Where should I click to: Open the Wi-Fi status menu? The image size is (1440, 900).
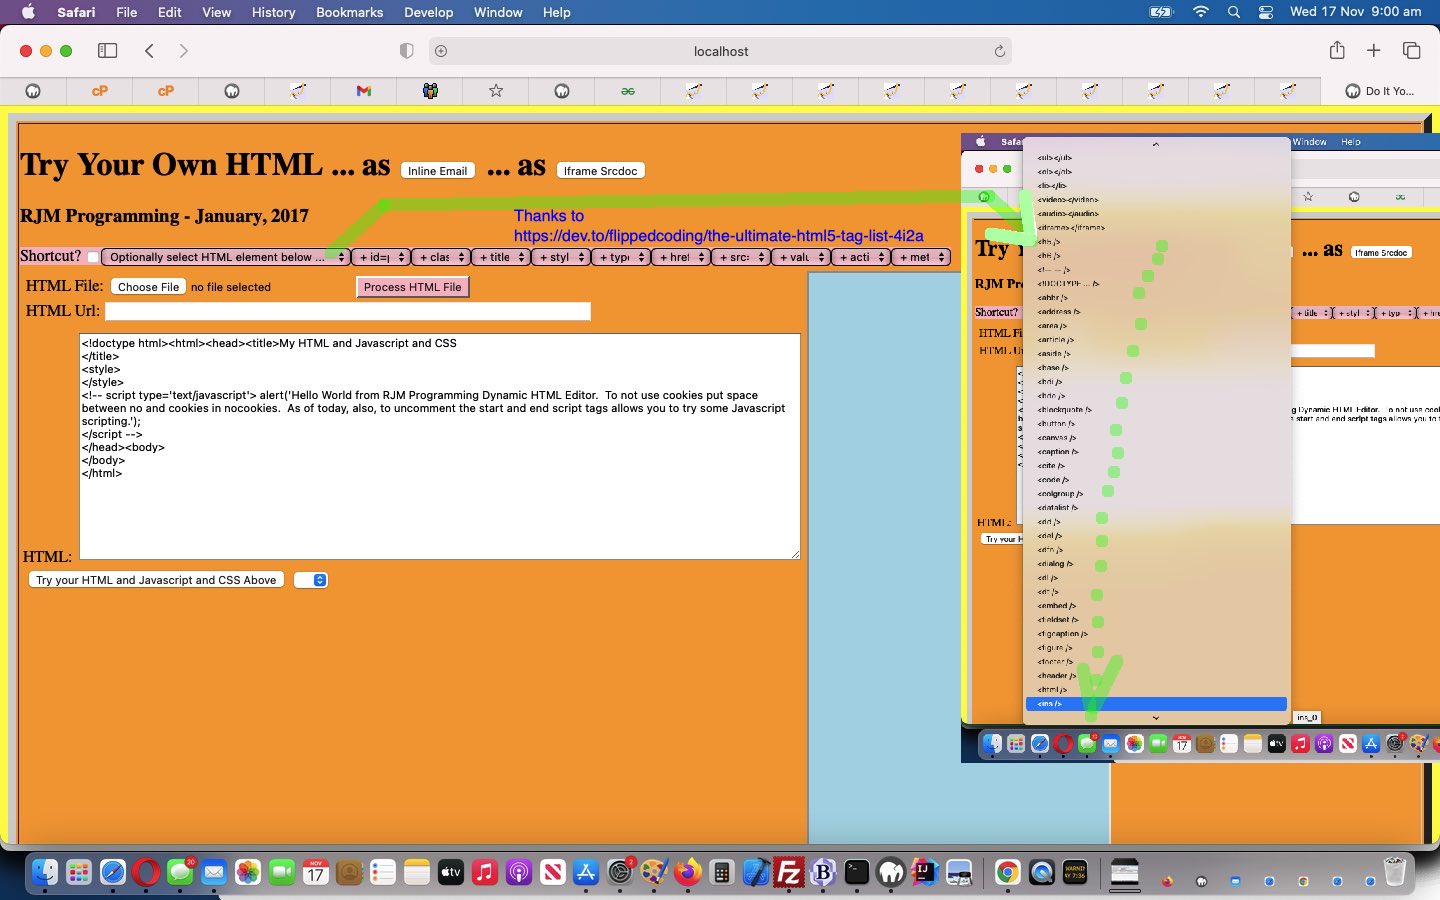(x=1201, y=12)
